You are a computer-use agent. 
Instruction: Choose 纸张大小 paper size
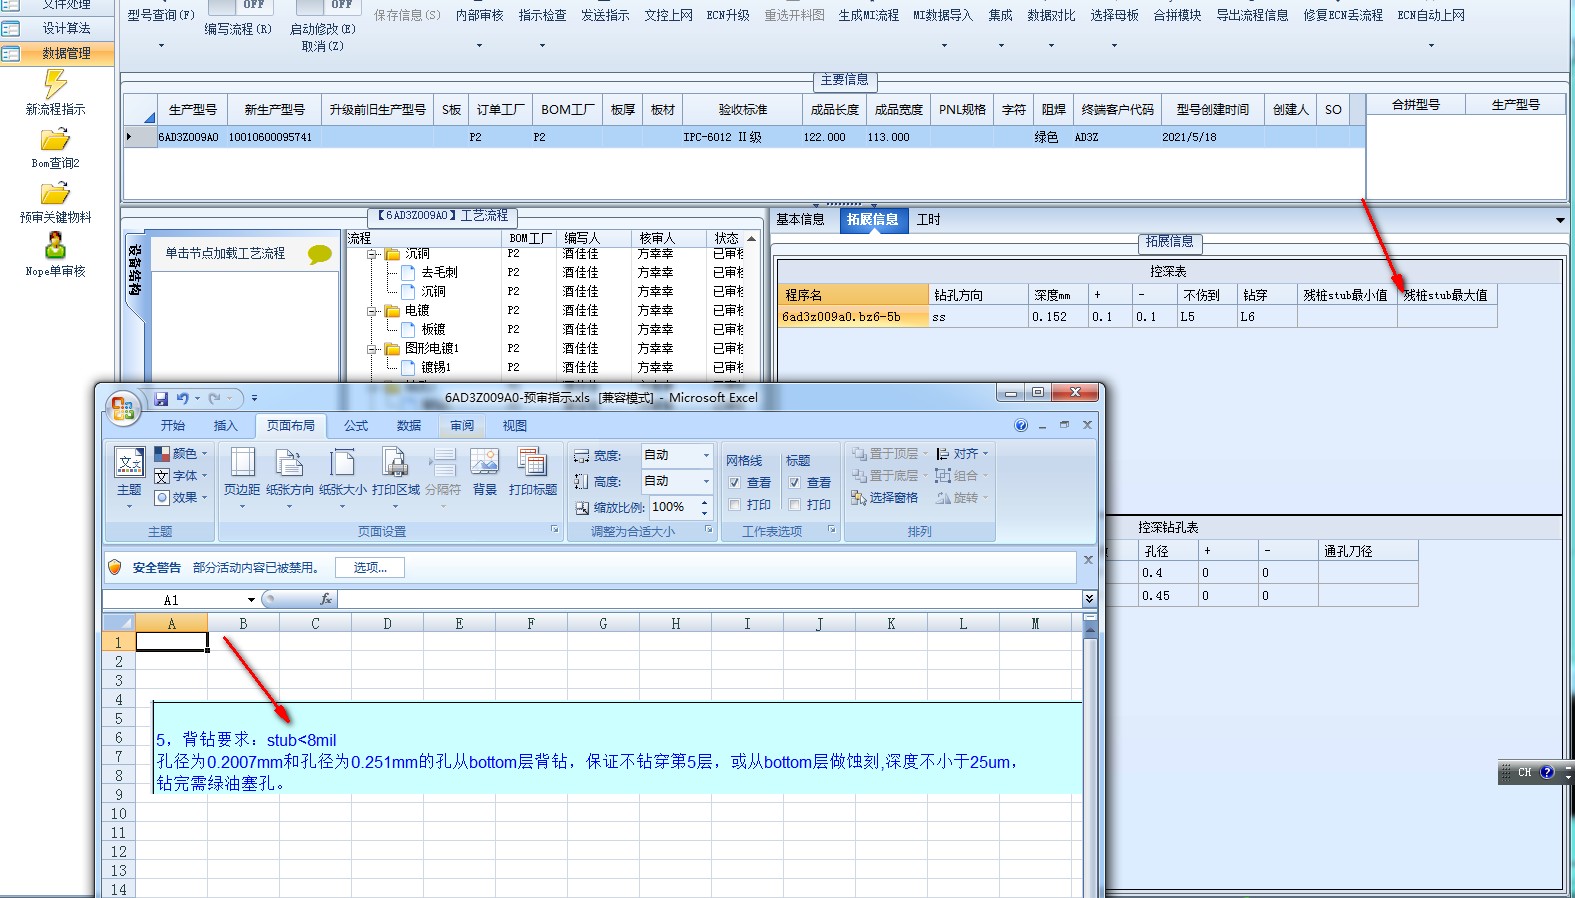[342, 478]
